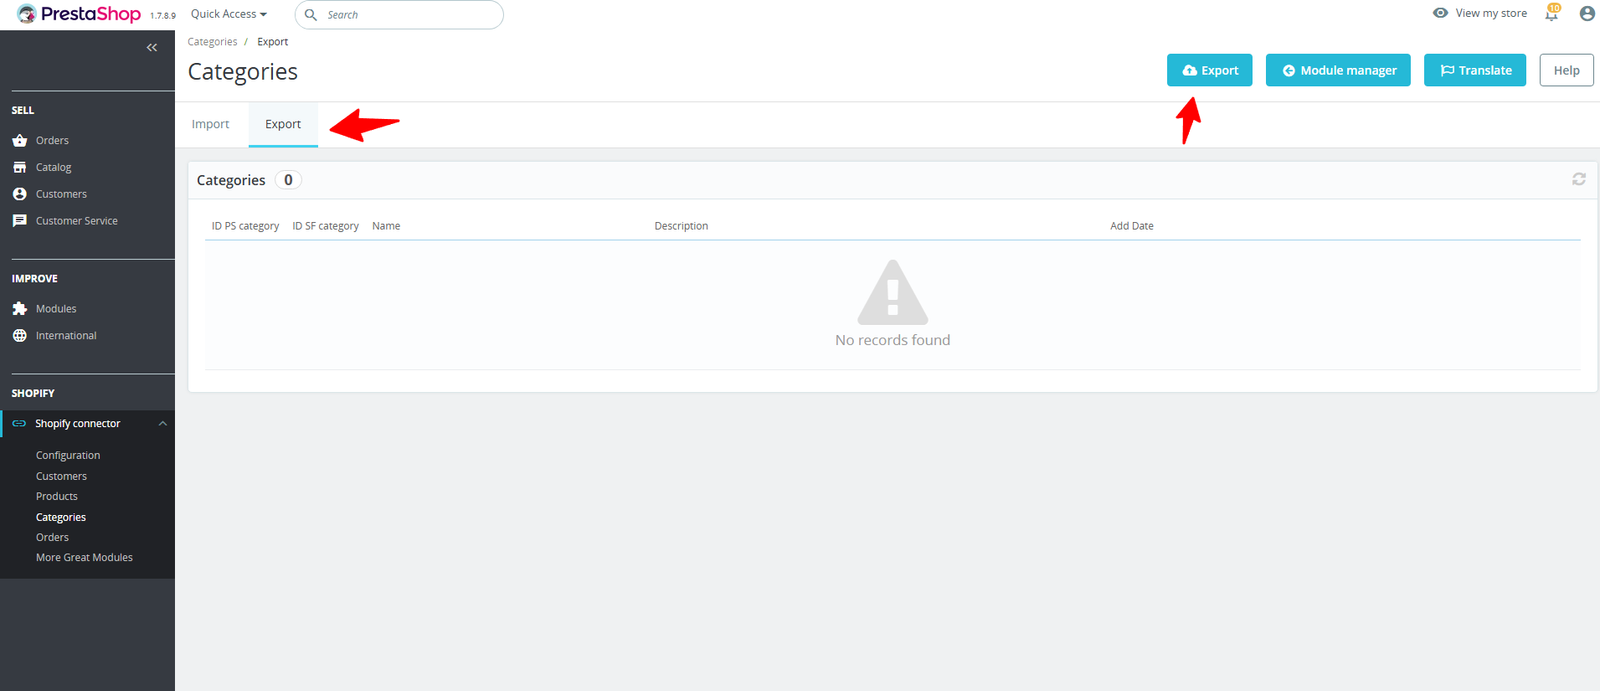Click the Description column header
The width and height of the screenshot is (1600, 691).
[x=681, y=226]
